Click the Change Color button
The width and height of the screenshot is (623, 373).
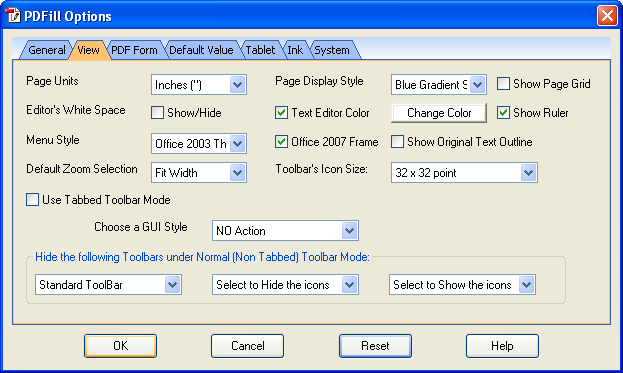point(439,113)
